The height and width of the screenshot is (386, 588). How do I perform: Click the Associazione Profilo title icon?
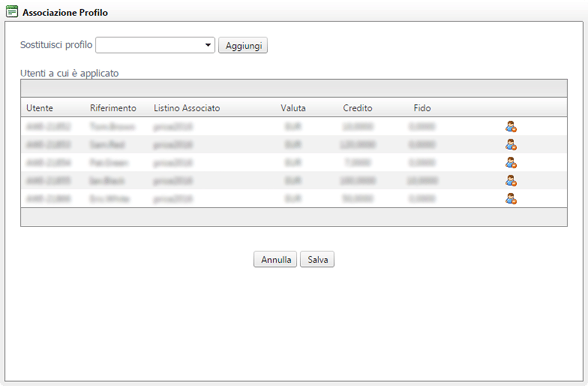(12, 12)
